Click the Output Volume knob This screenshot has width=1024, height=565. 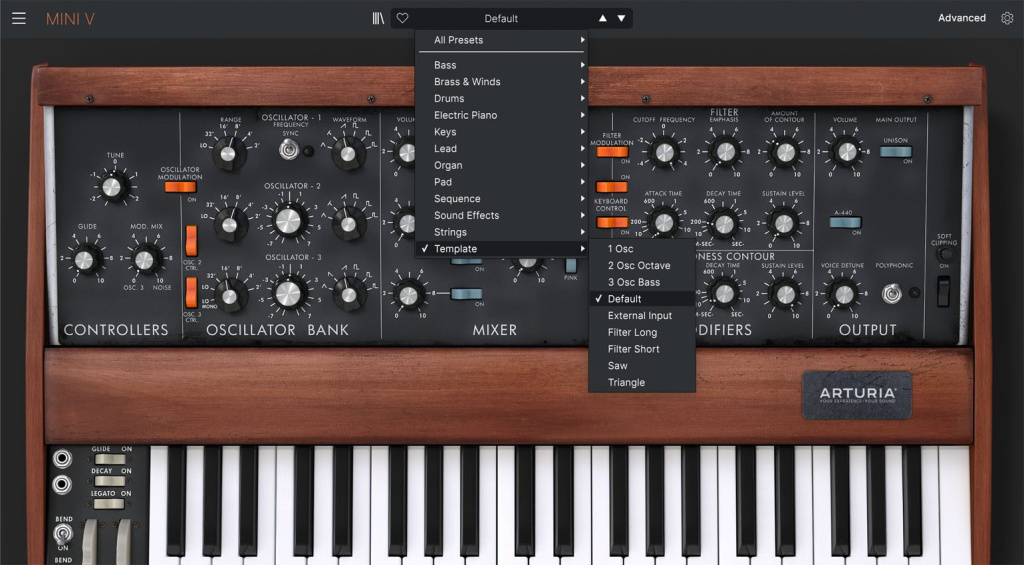(846, 152)
